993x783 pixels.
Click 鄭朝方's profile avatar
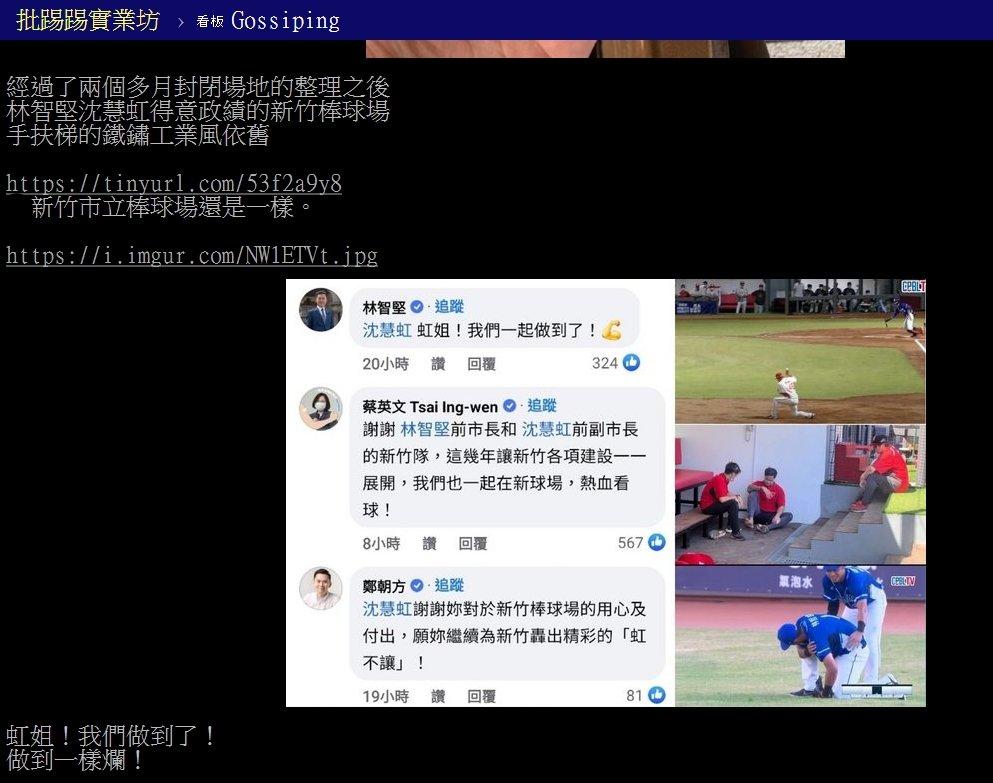click(320, 589)
